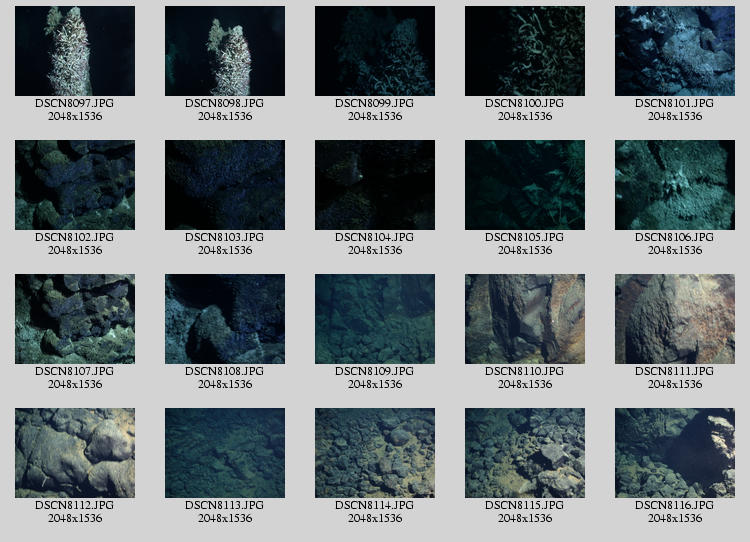Image resolution: width=750 pixels, height=542 pixels.
Task: Click the DSCN8108.JPG thumbnail image
Action: [x=225, y=319]
